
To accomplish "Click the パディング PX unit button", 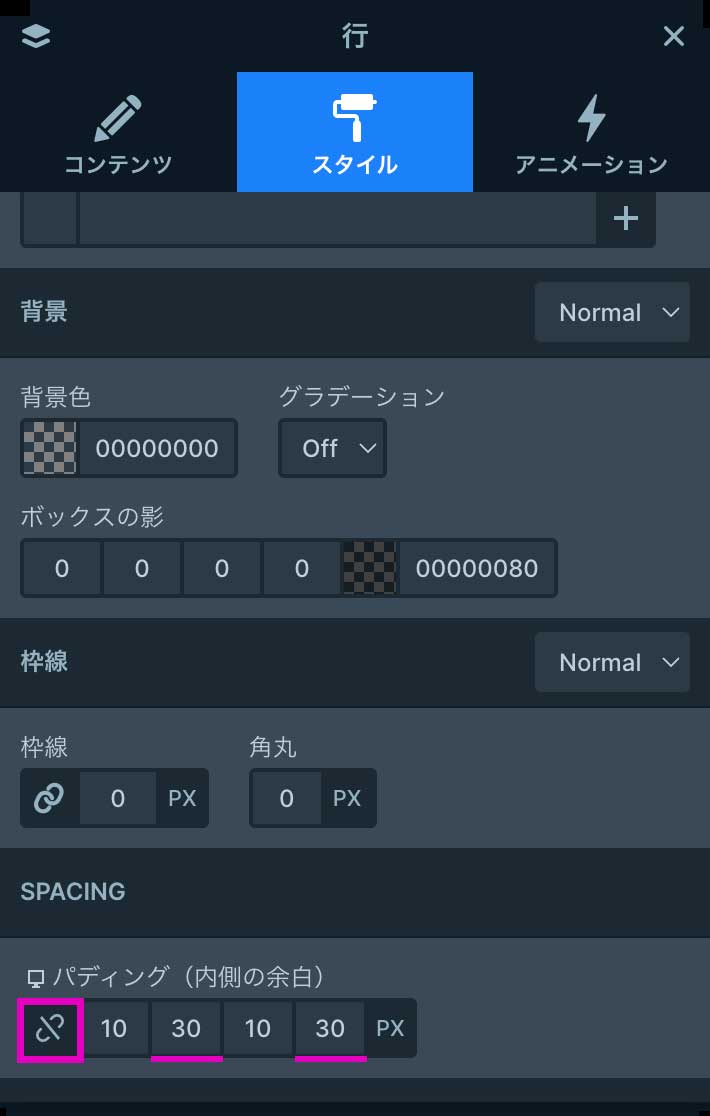I will tap(390, 1028).
